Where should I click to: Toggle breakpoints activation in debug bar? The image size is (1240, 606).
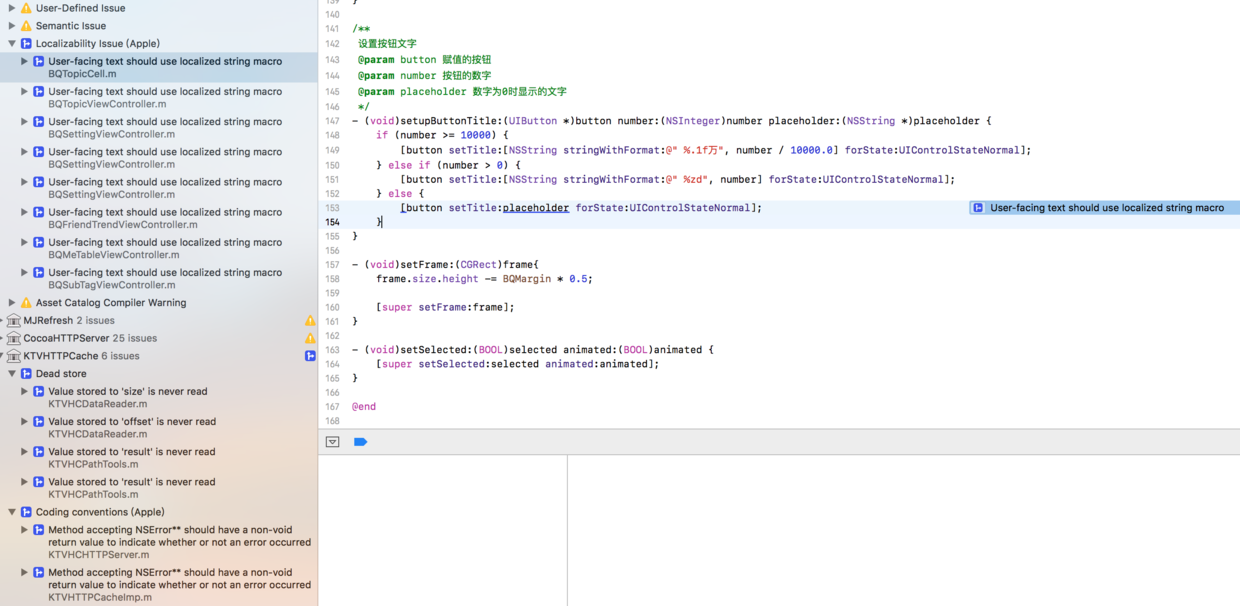click(x=360, y=442)
